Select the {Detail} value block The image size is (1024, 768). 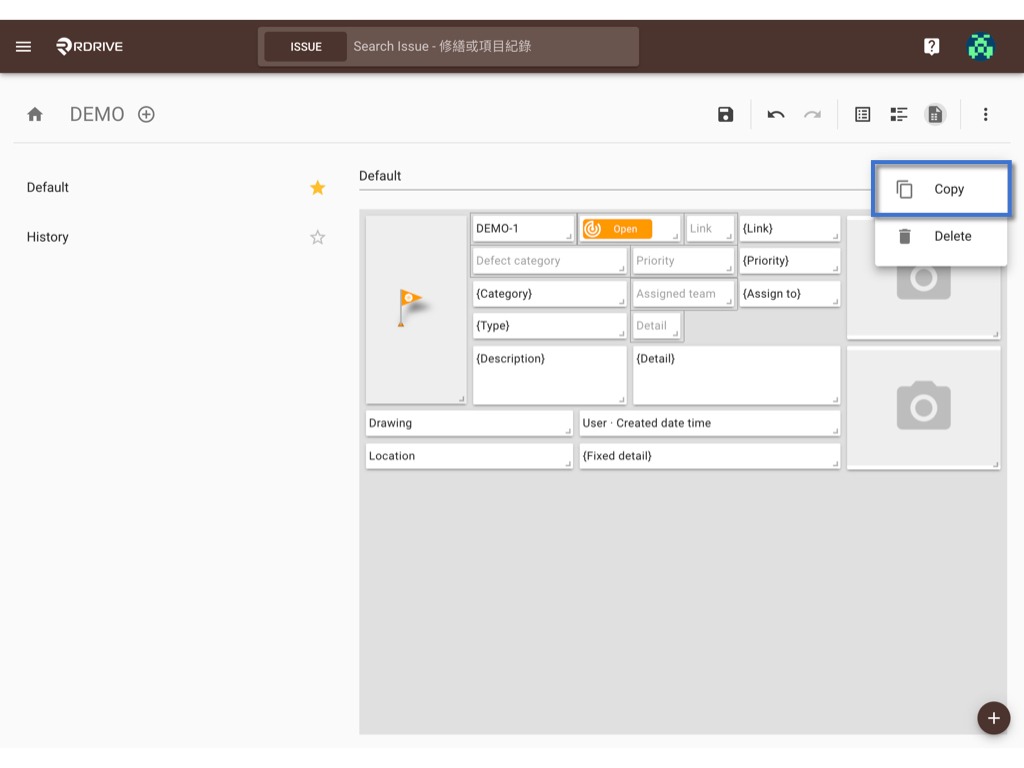736,375
